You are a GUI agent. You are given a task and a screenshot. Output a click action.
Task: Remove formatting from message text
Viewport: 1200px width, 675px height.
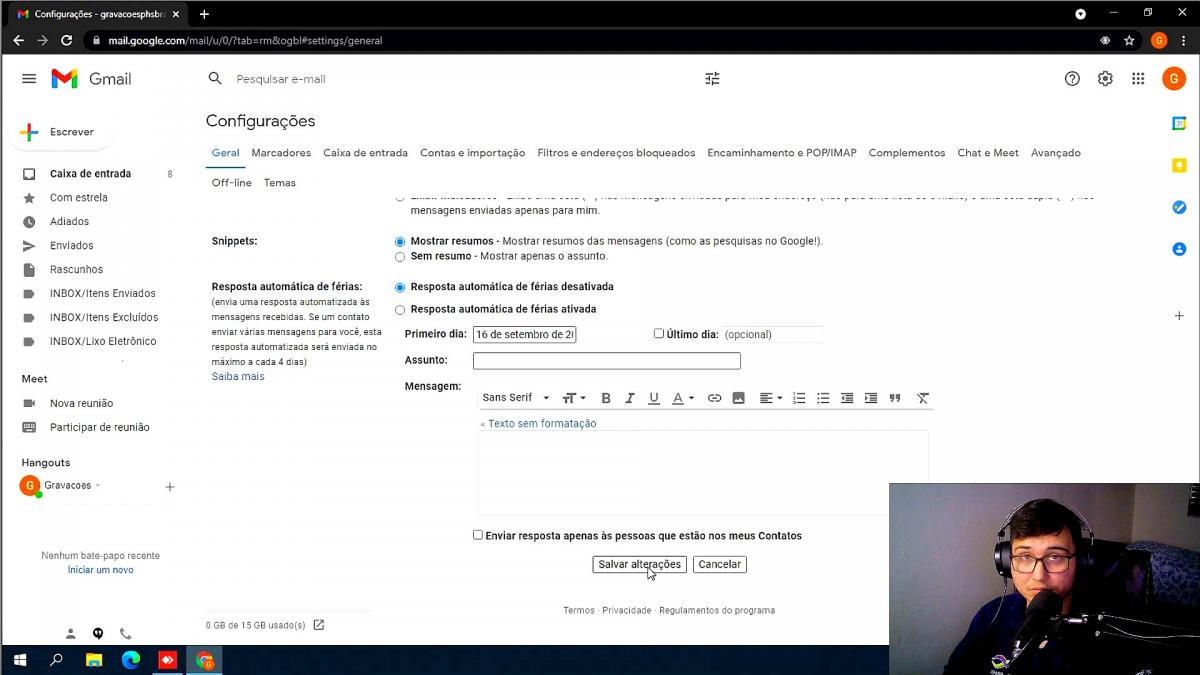(x=923, y=398)
